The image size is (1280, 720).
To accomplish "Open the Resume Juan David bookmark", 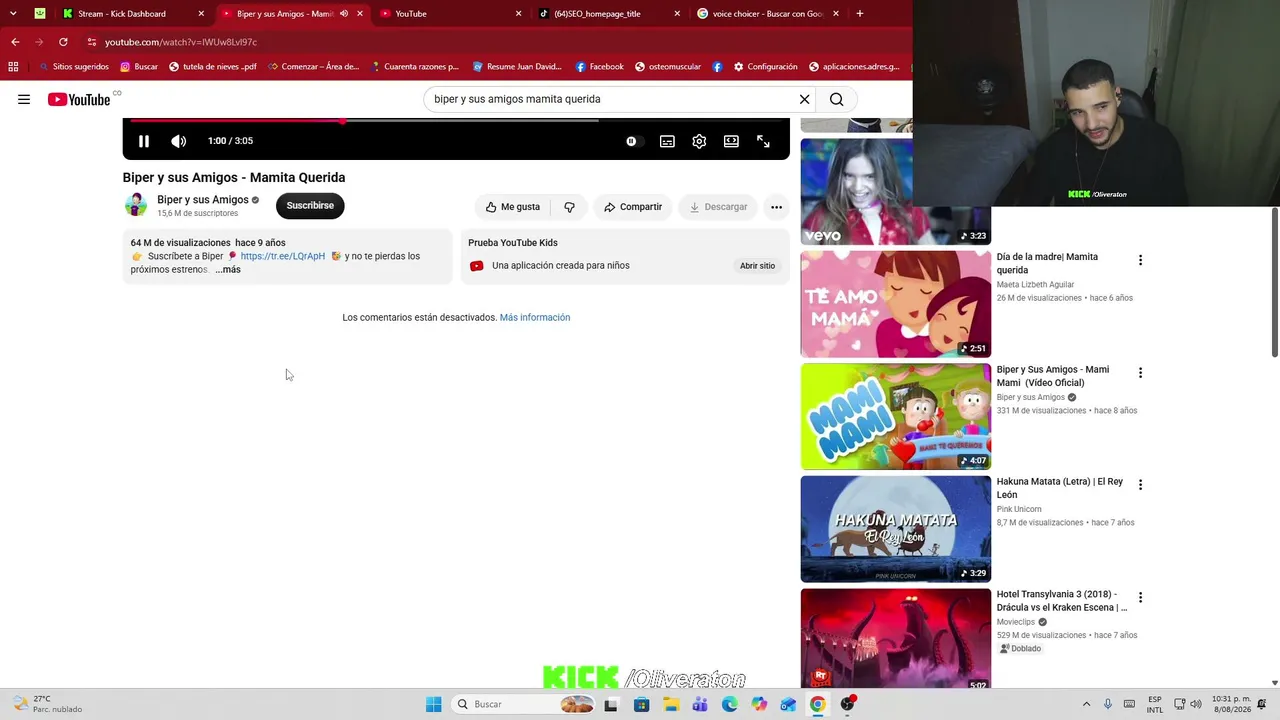I will coord(517,67).
